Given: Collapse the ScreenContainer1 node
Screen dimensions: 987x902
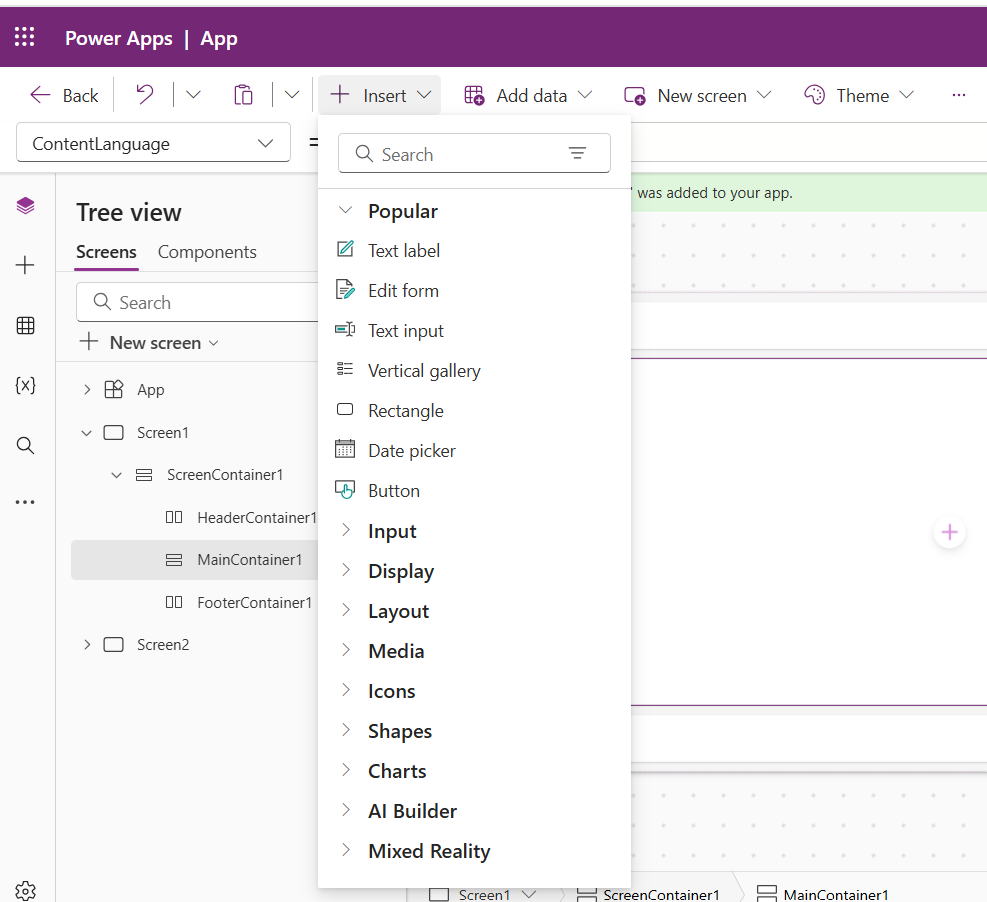Looking at the screenshot, I should [116, 475].
